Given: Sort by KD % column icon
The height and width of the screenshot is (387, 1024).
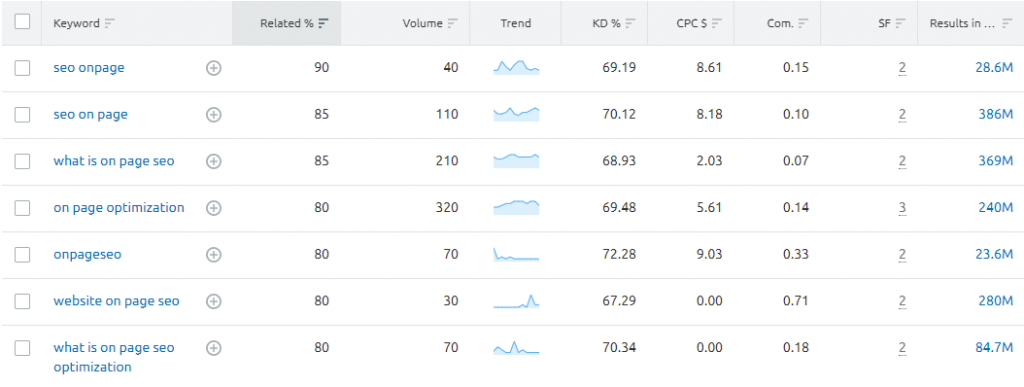Looking at the screenshot, I should [630, 23].
